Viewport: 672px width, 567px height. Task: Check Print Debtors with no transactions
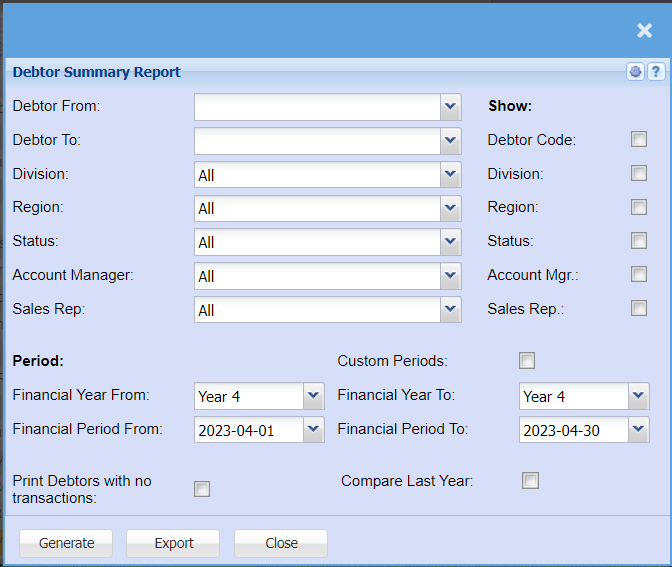click(x=202, y=489)
